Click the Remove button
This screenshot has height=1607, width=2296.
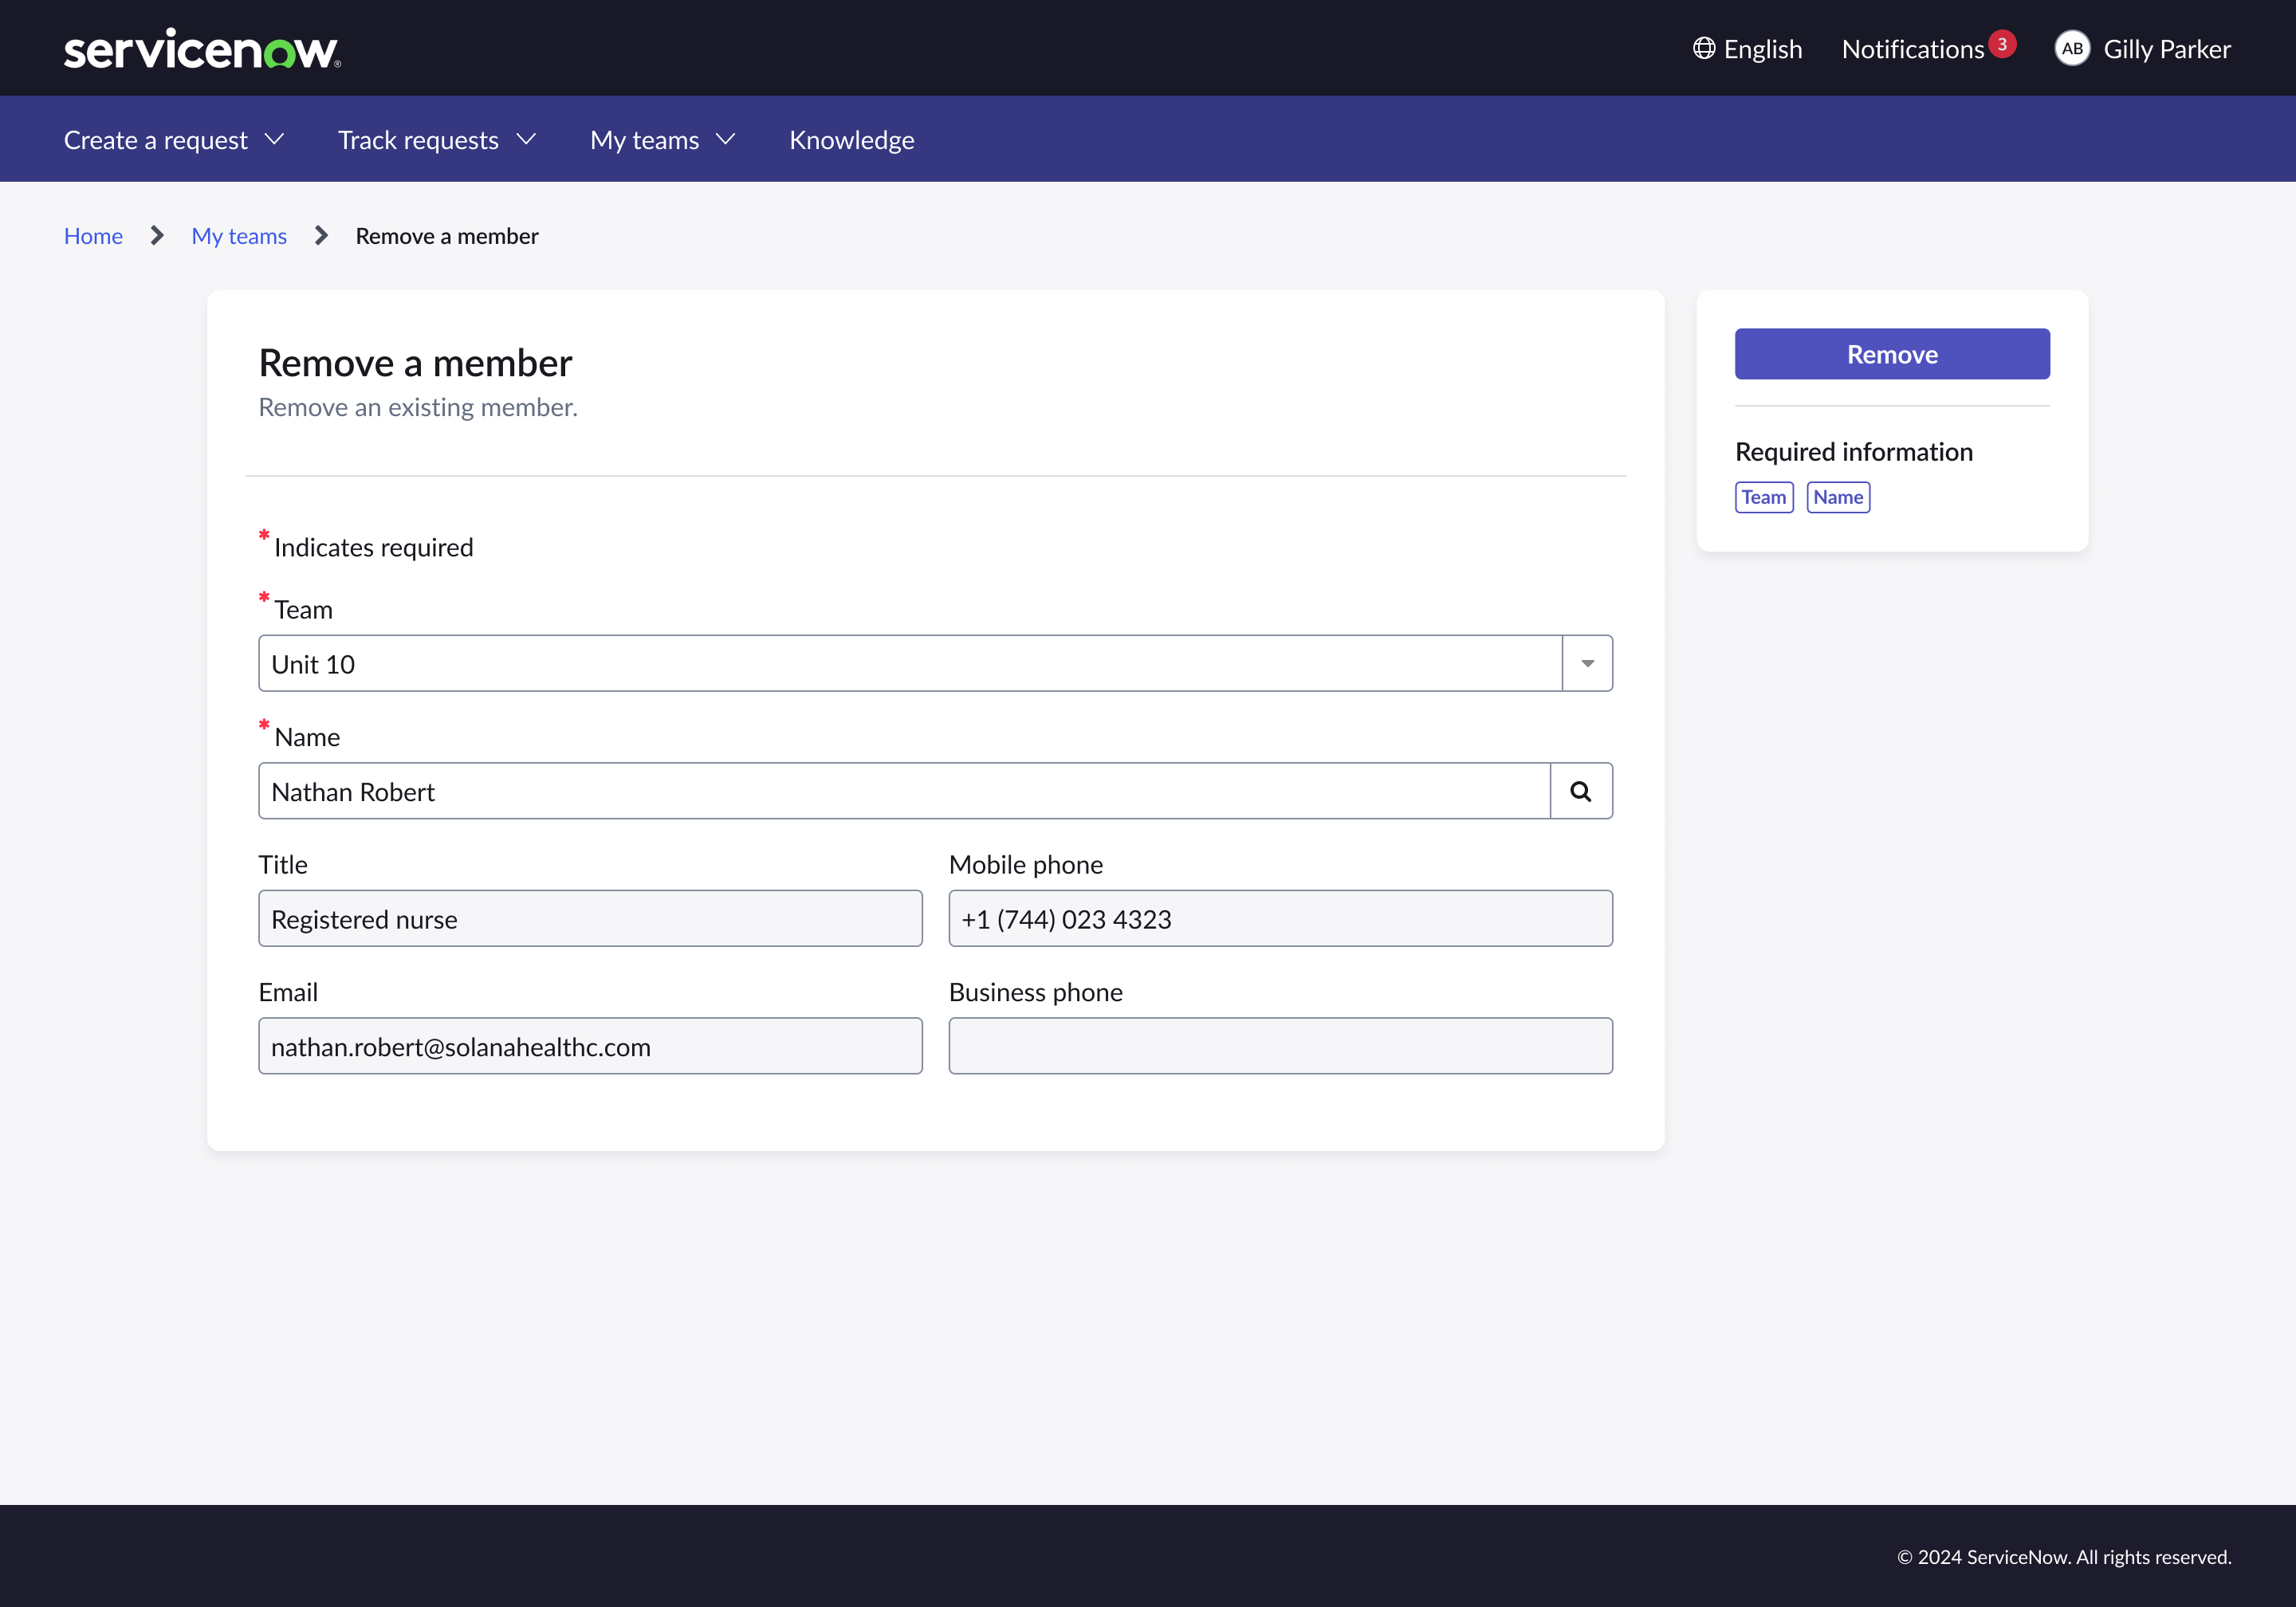tap(1892, 354)
